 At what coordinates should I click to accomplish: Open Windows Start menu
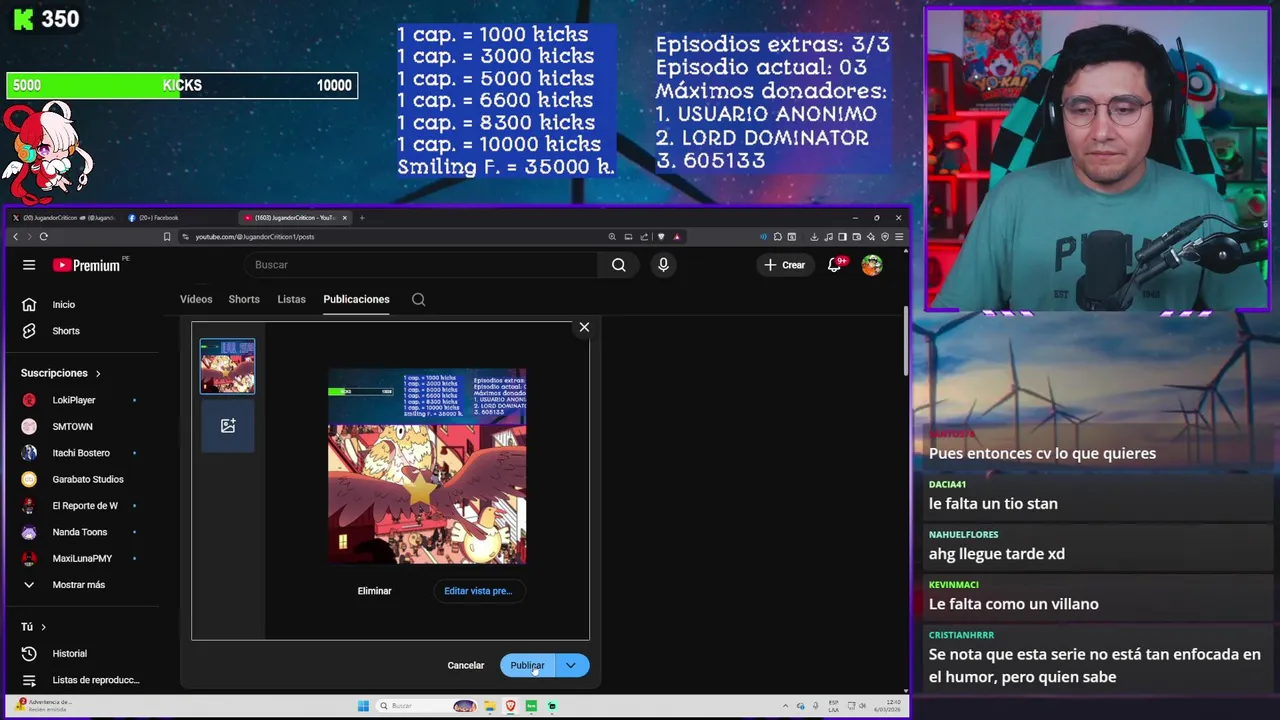pos(364,706)
